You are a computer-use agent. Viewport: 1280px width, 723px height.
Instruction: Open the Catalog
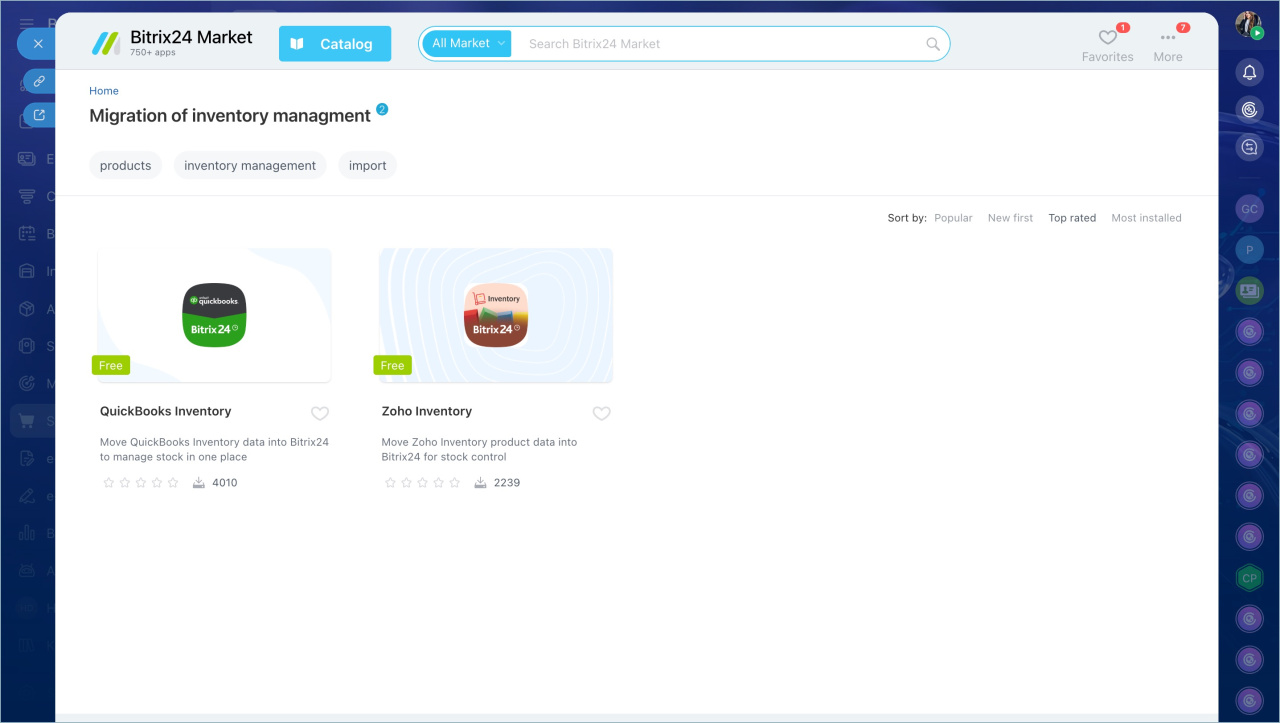[x=335, y=44]
